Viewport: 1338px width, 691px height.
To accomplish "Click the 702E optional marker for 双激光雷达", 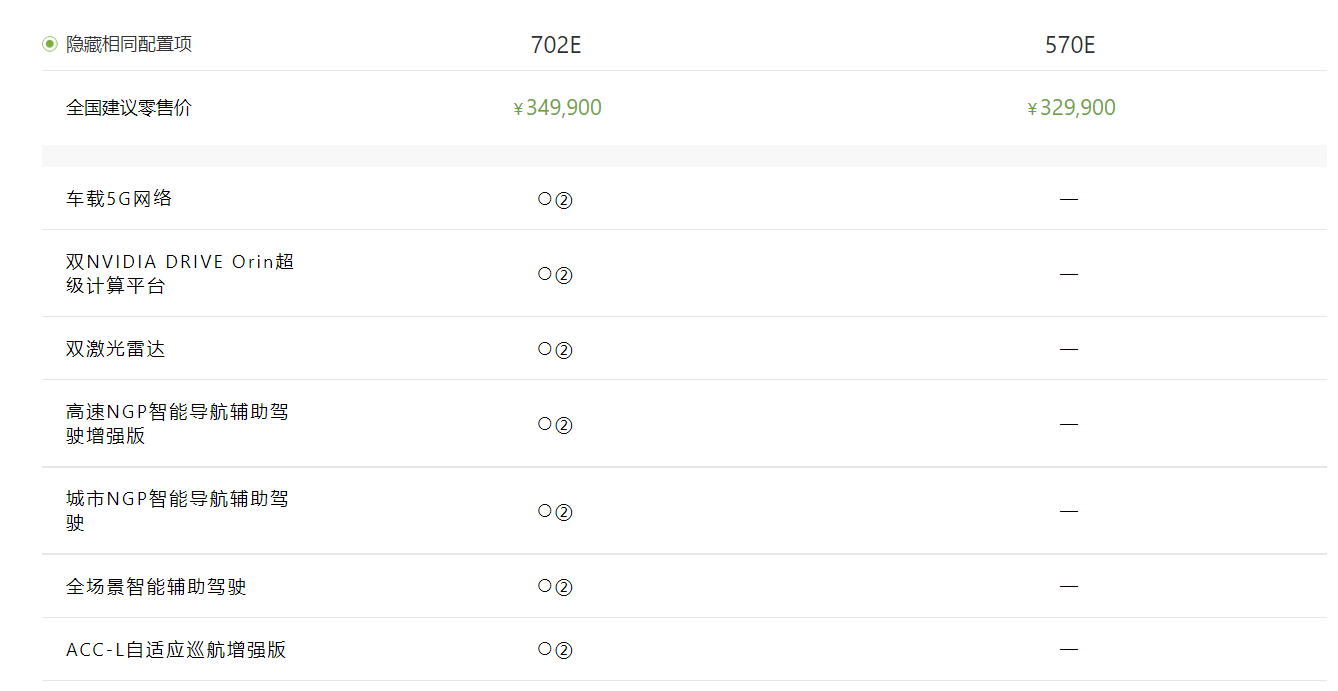I will click(x=555, y=349).
